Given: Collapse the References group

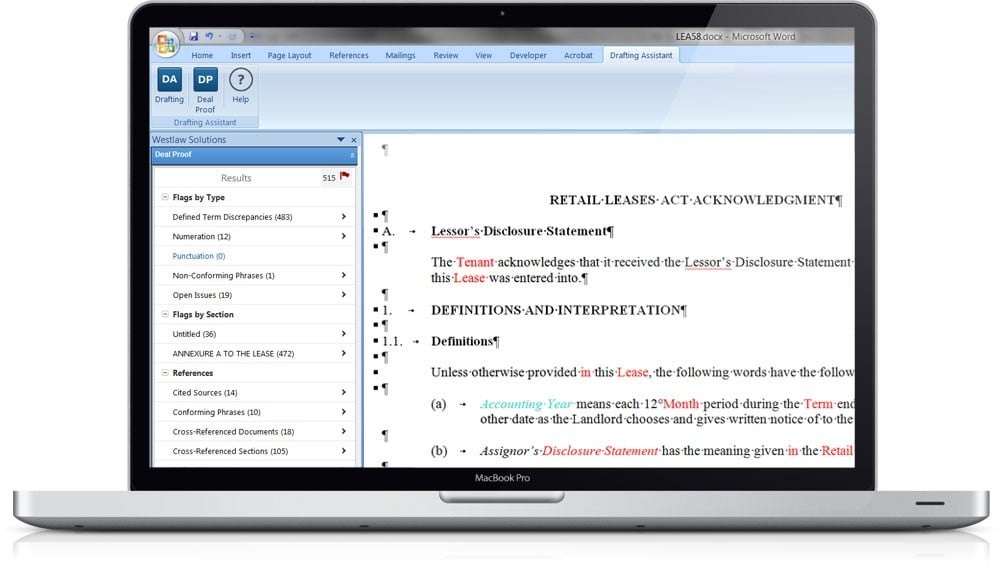Looking at the screenshot, I should pos(165,373).
